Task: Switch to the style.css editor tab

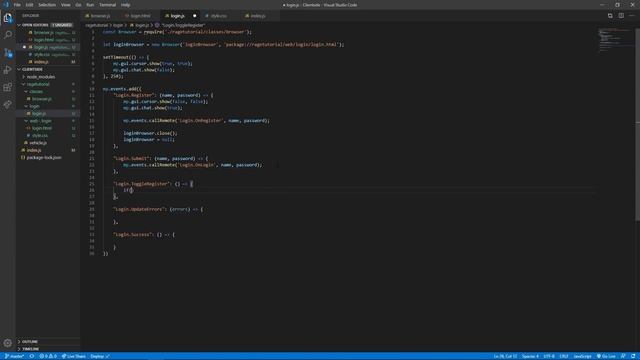Action: (219, 16)
